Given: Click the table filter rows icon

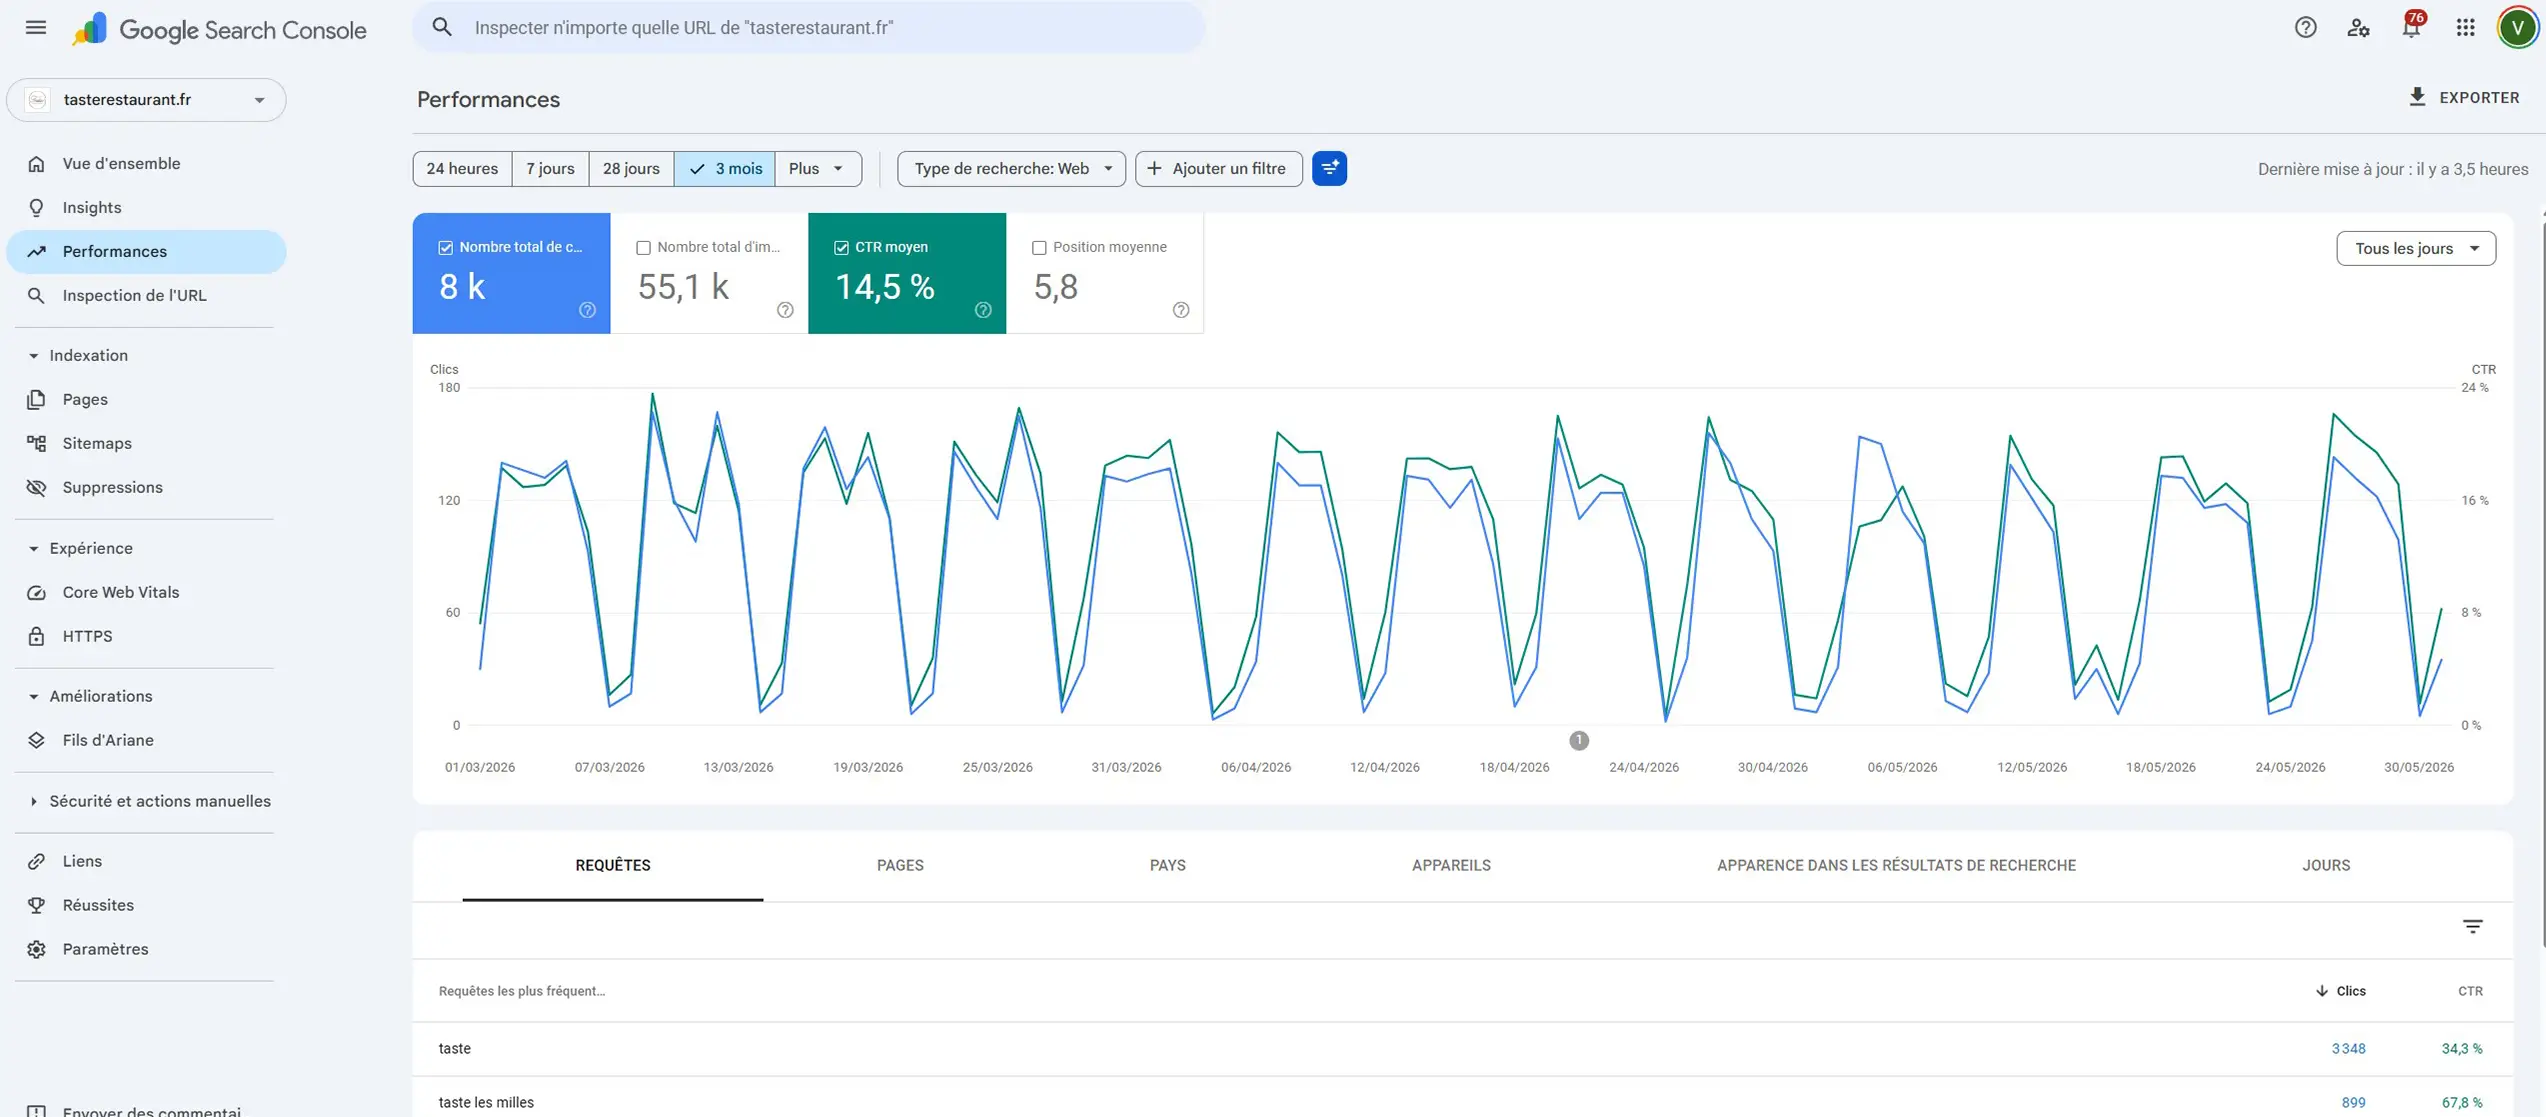Looking at the screenshot, I should pos(2472,927).
